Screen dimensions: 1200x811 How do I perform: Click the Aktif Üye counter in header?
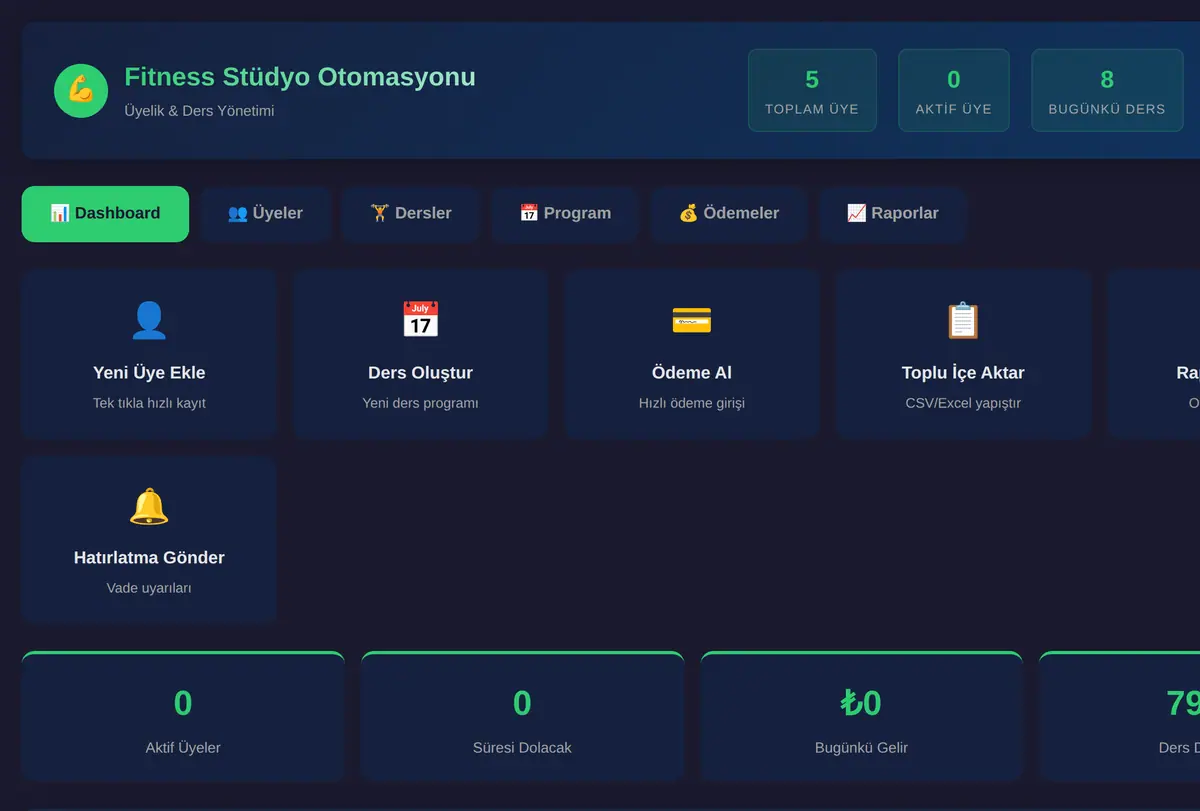(x=954, y=90)
